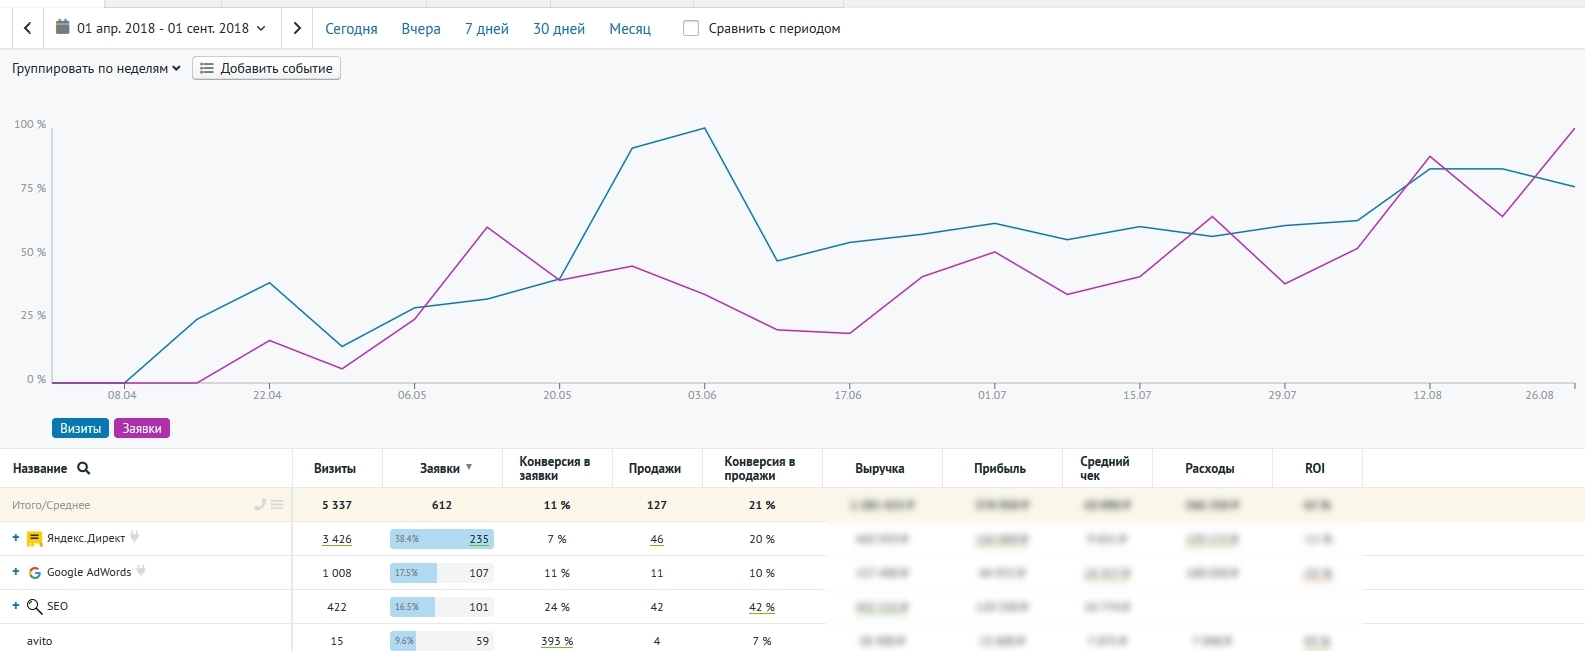This screenshot has height=651, width=1585.
Task: Go to previous period with left arrow
Action: click(x=27, y=28)
